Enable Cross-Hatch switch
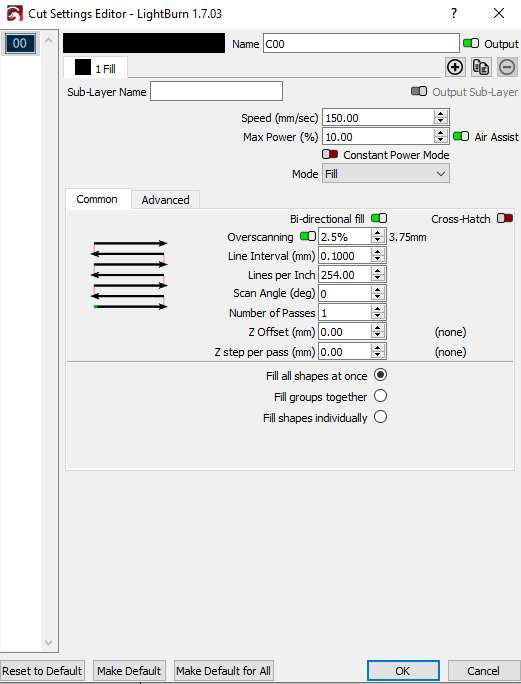The height and width of the screenshot is (684, 521). click(x=505, y=218)
